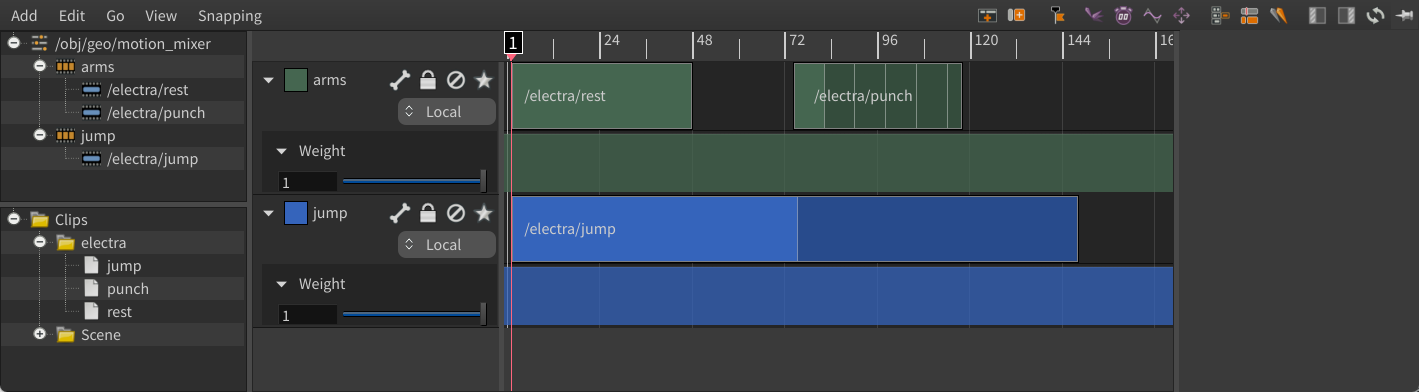Click the purple stopwatch icon
This screenshot has height=392, width=1419.
coord(1124,15)
